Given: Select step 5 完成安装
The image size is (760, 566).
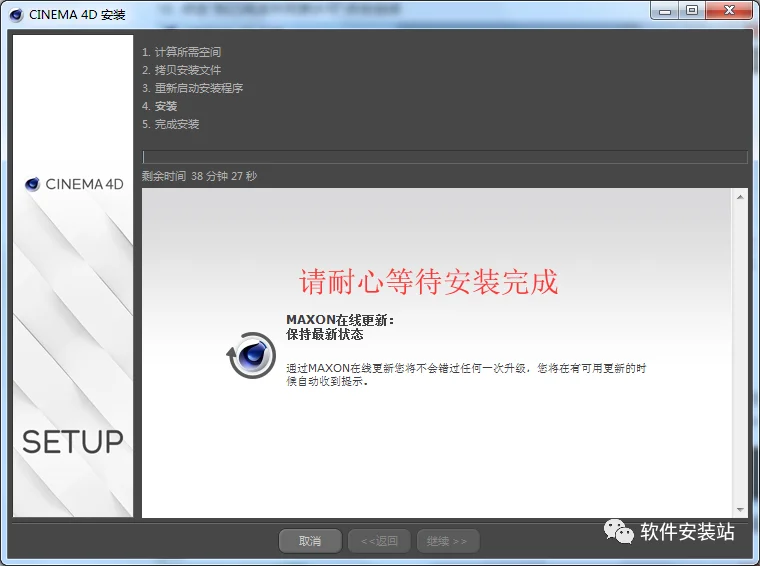Looking at the screenshot, I should pyautogui.click(x=171, y=124).
